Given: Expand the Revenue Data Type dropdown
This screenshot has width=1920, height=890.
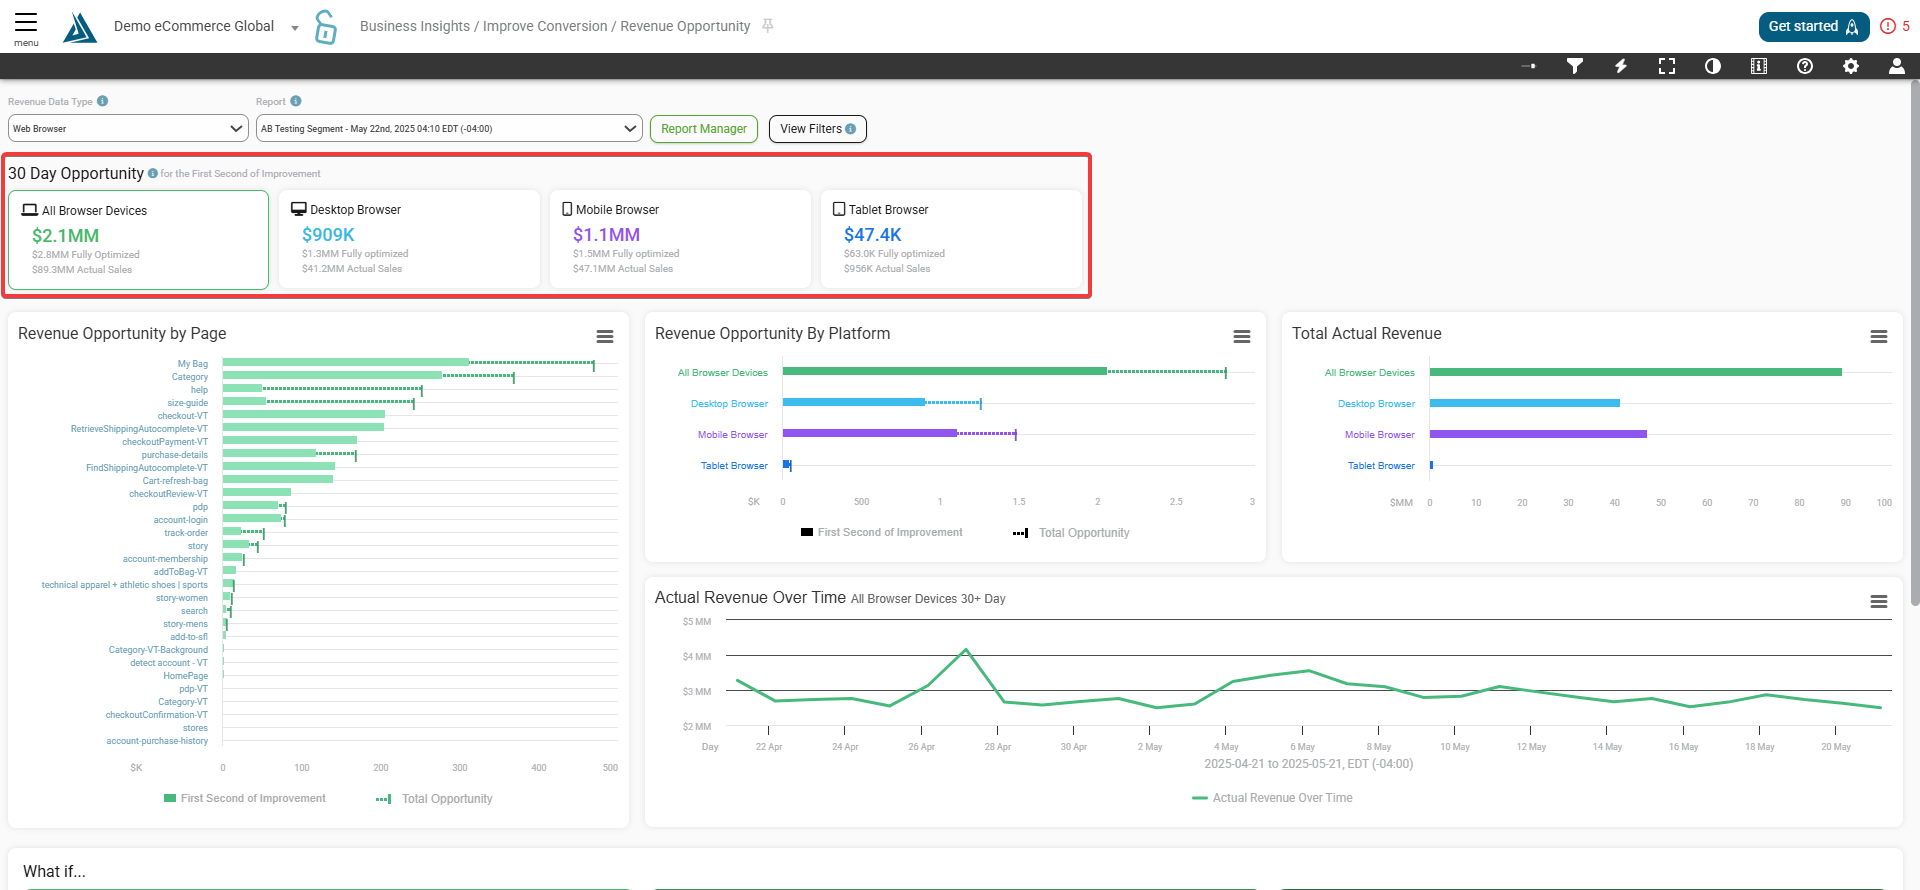Looking at the screenshot, I should coord(128,128).
